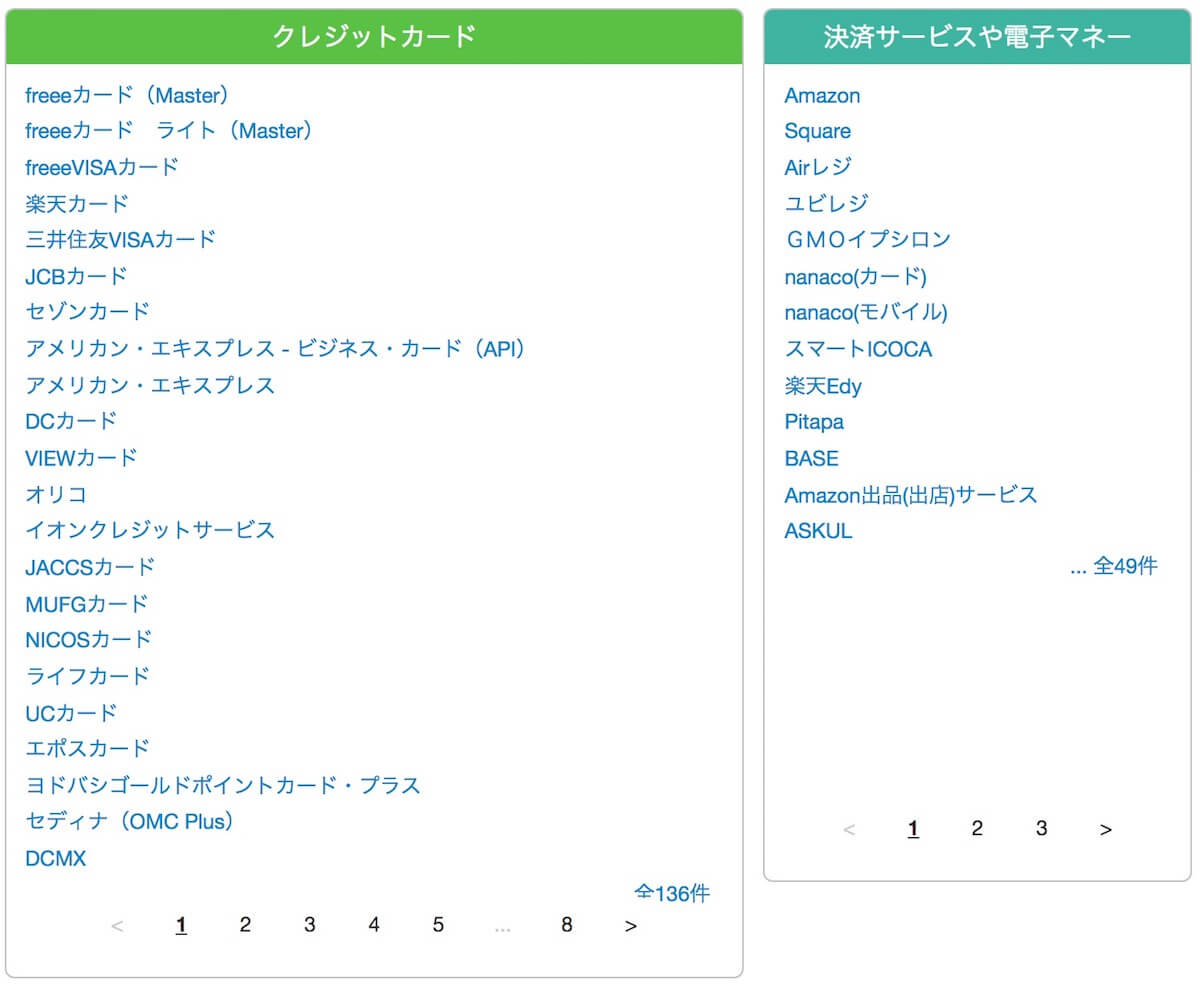The height and width of the screenshot is (988, 1200).
Task: Go to credit card page 4
Action: click(374, 925)
